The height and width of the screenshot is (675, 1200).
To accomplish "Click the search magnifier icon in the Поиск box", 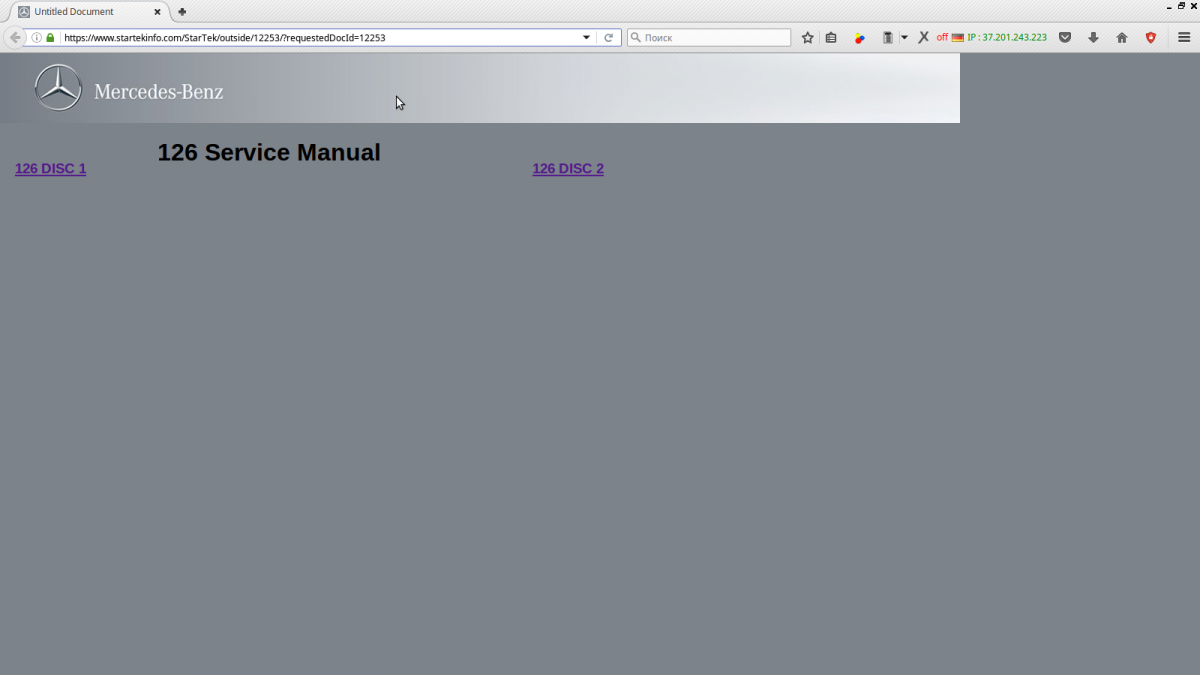I will 636,38.
